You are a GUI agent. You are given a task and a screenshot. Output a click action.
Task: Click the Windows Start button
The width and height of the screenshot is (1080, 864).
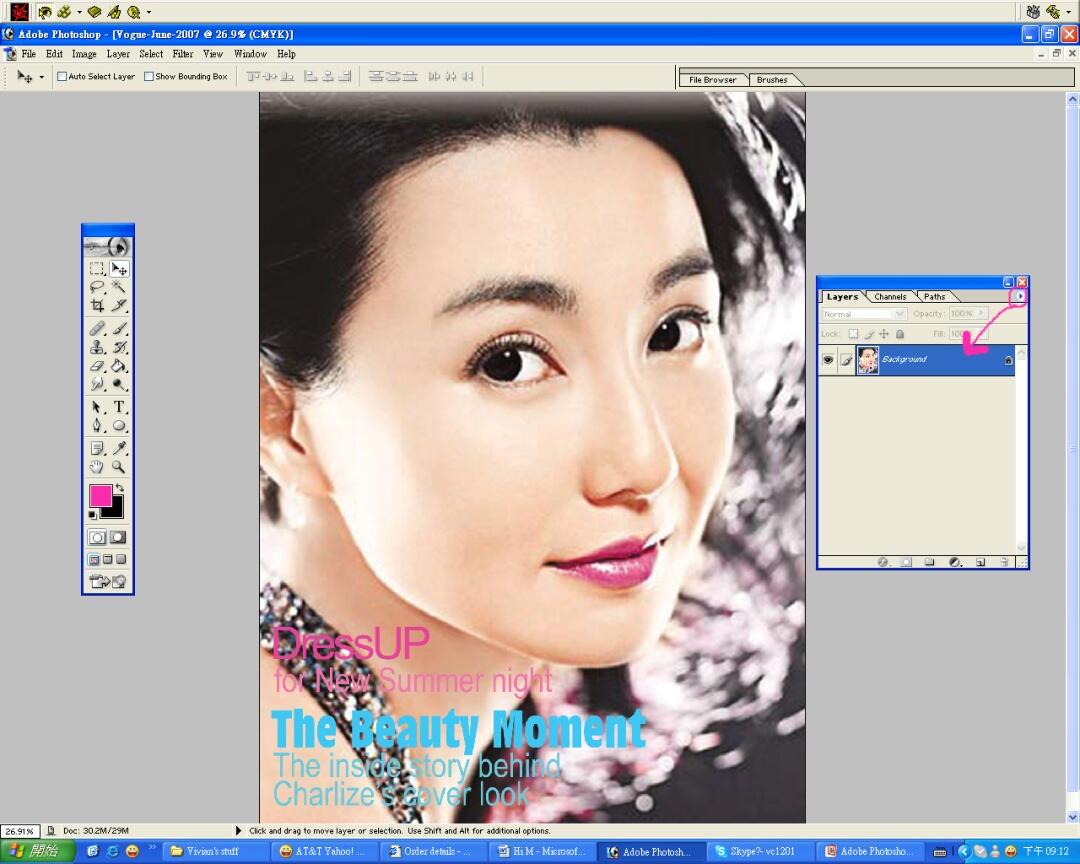coord(38,852)
